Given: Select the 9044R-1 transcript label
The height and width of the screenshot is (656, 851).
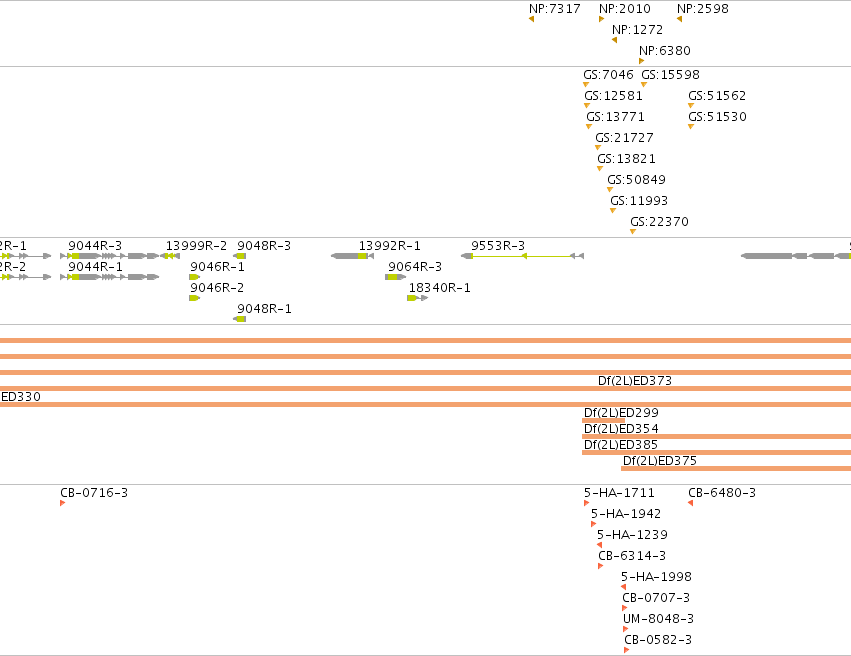Looking at the screenshot, I should [x=95, y=267].
